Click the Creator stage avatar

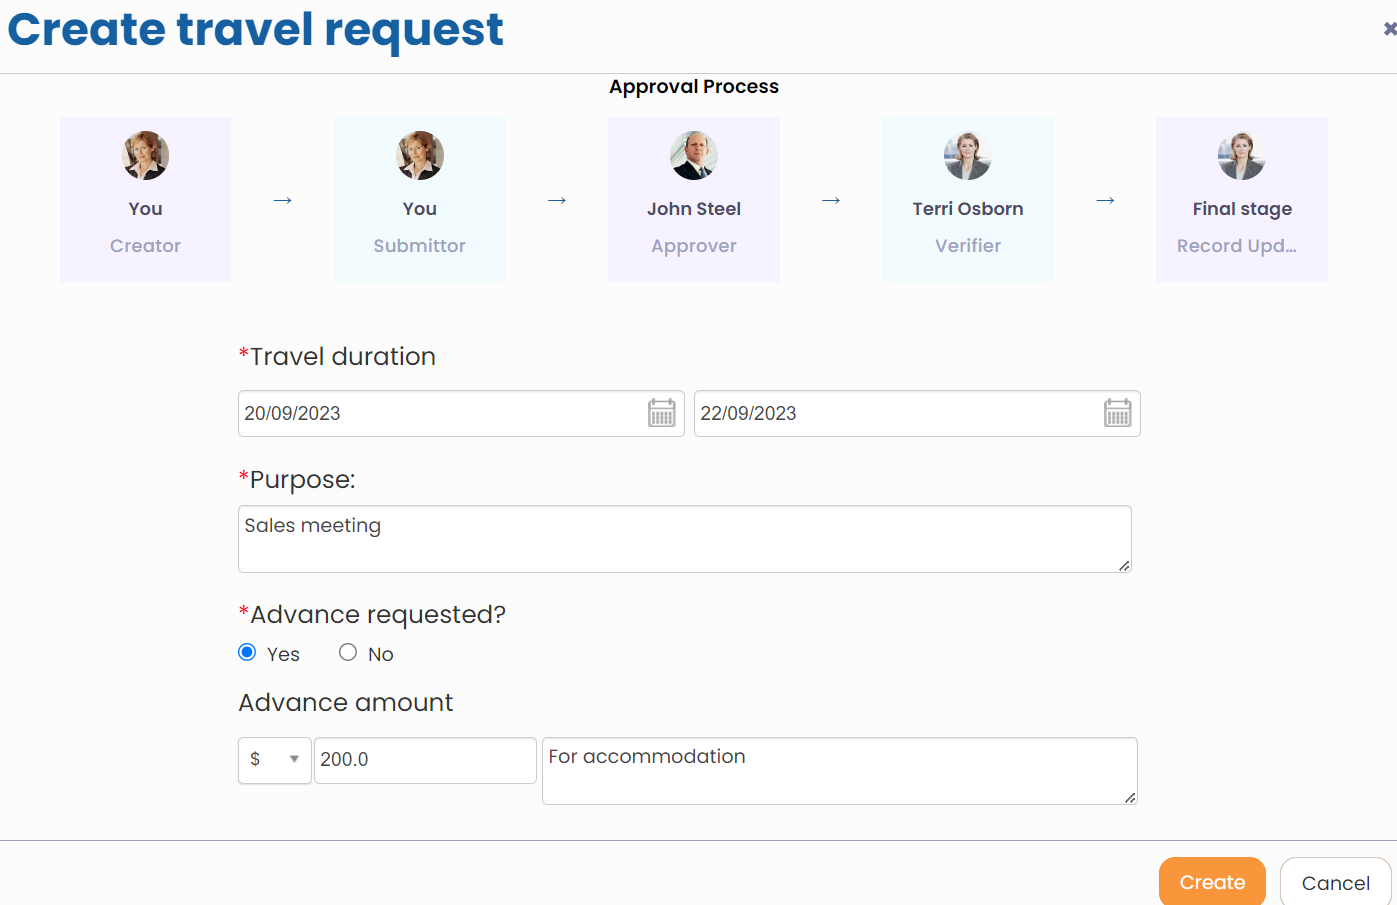pyautogui.click(x=145, y=156)
